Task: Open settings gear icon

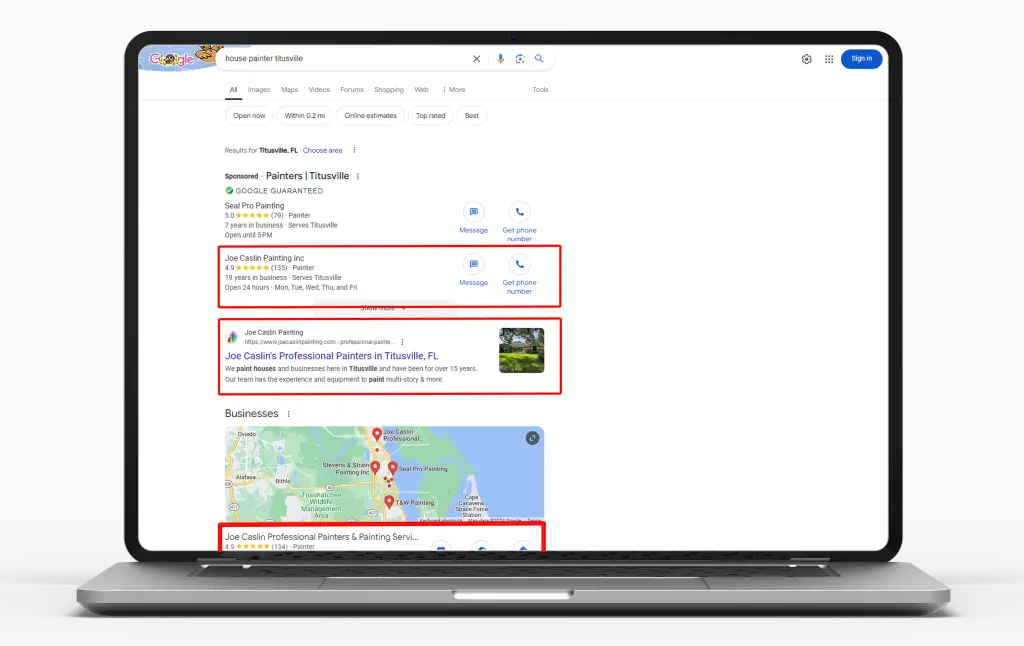Action: pos(807,59)
